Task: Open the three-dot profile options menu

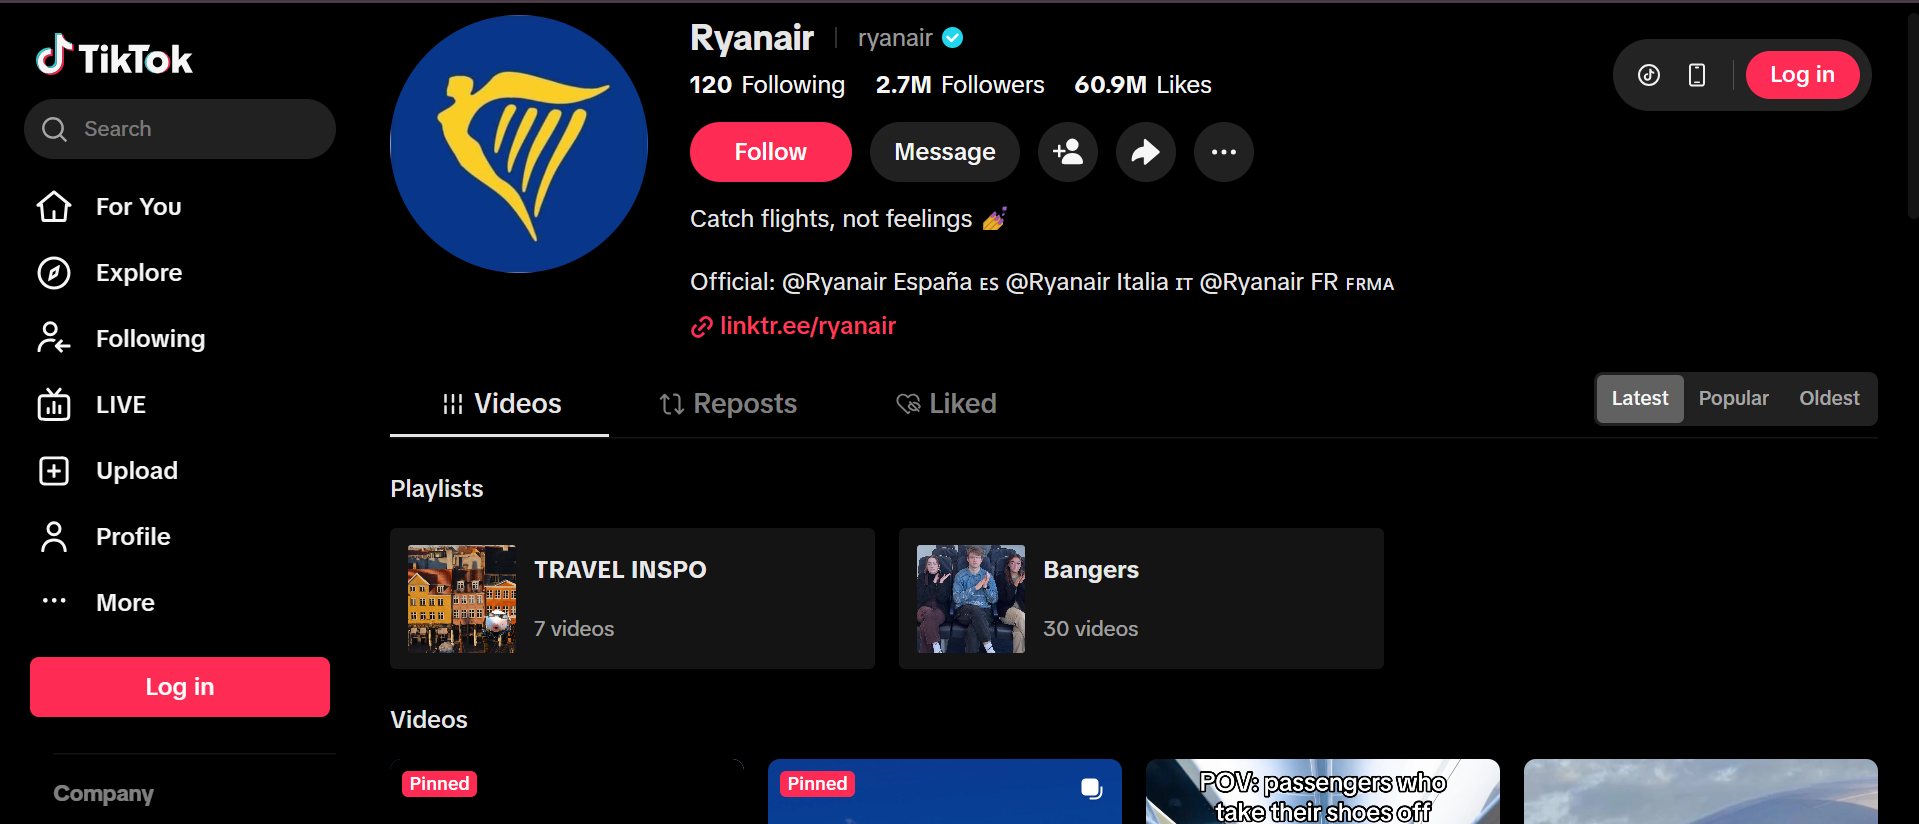Action: [x=1224, y=152]
